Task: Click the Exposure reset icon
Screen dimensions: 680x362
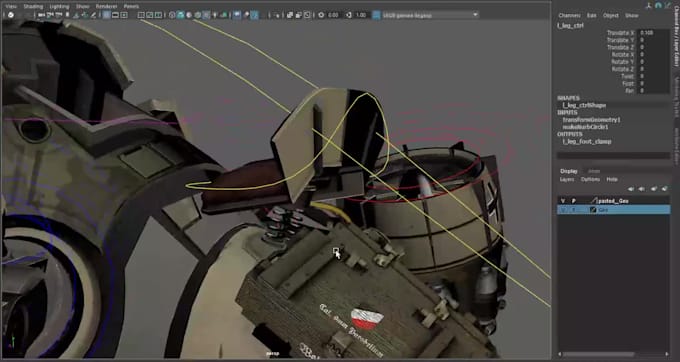Action: click(321, 15)
